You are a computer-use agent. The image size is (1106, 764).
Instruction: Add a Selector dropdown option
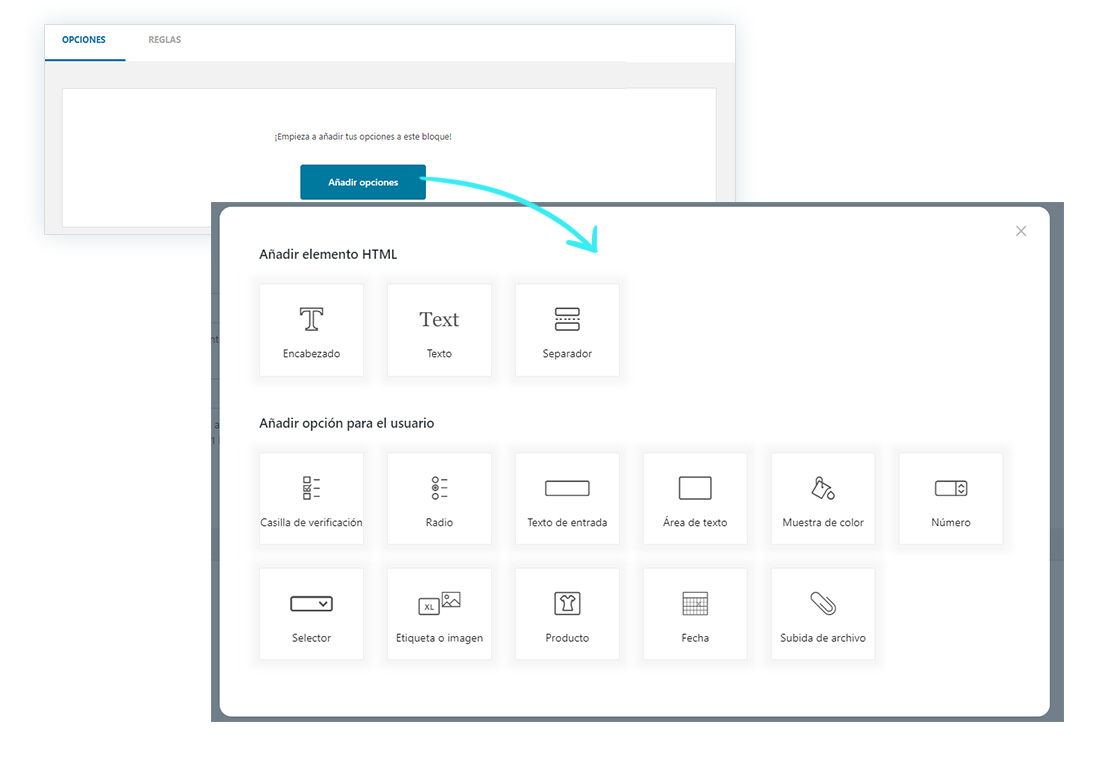[311, 614]
